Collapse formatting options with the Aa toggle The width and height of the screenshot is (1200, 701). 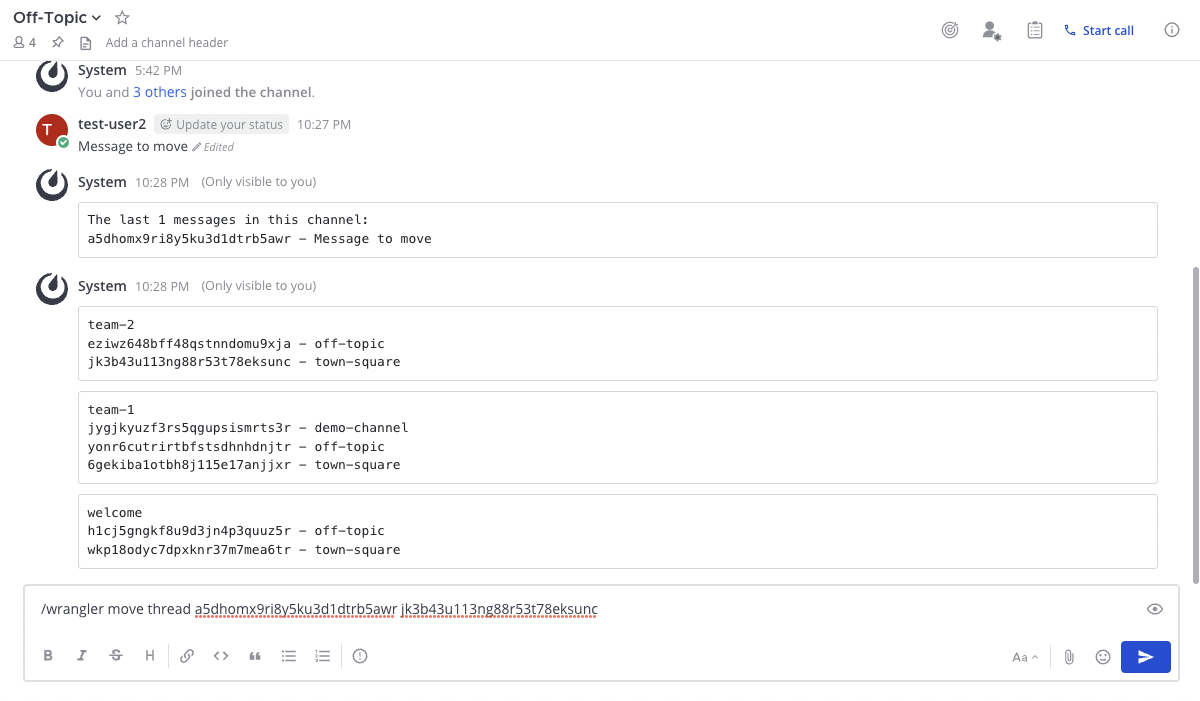pyautogui.click(x=1024, y=657)
